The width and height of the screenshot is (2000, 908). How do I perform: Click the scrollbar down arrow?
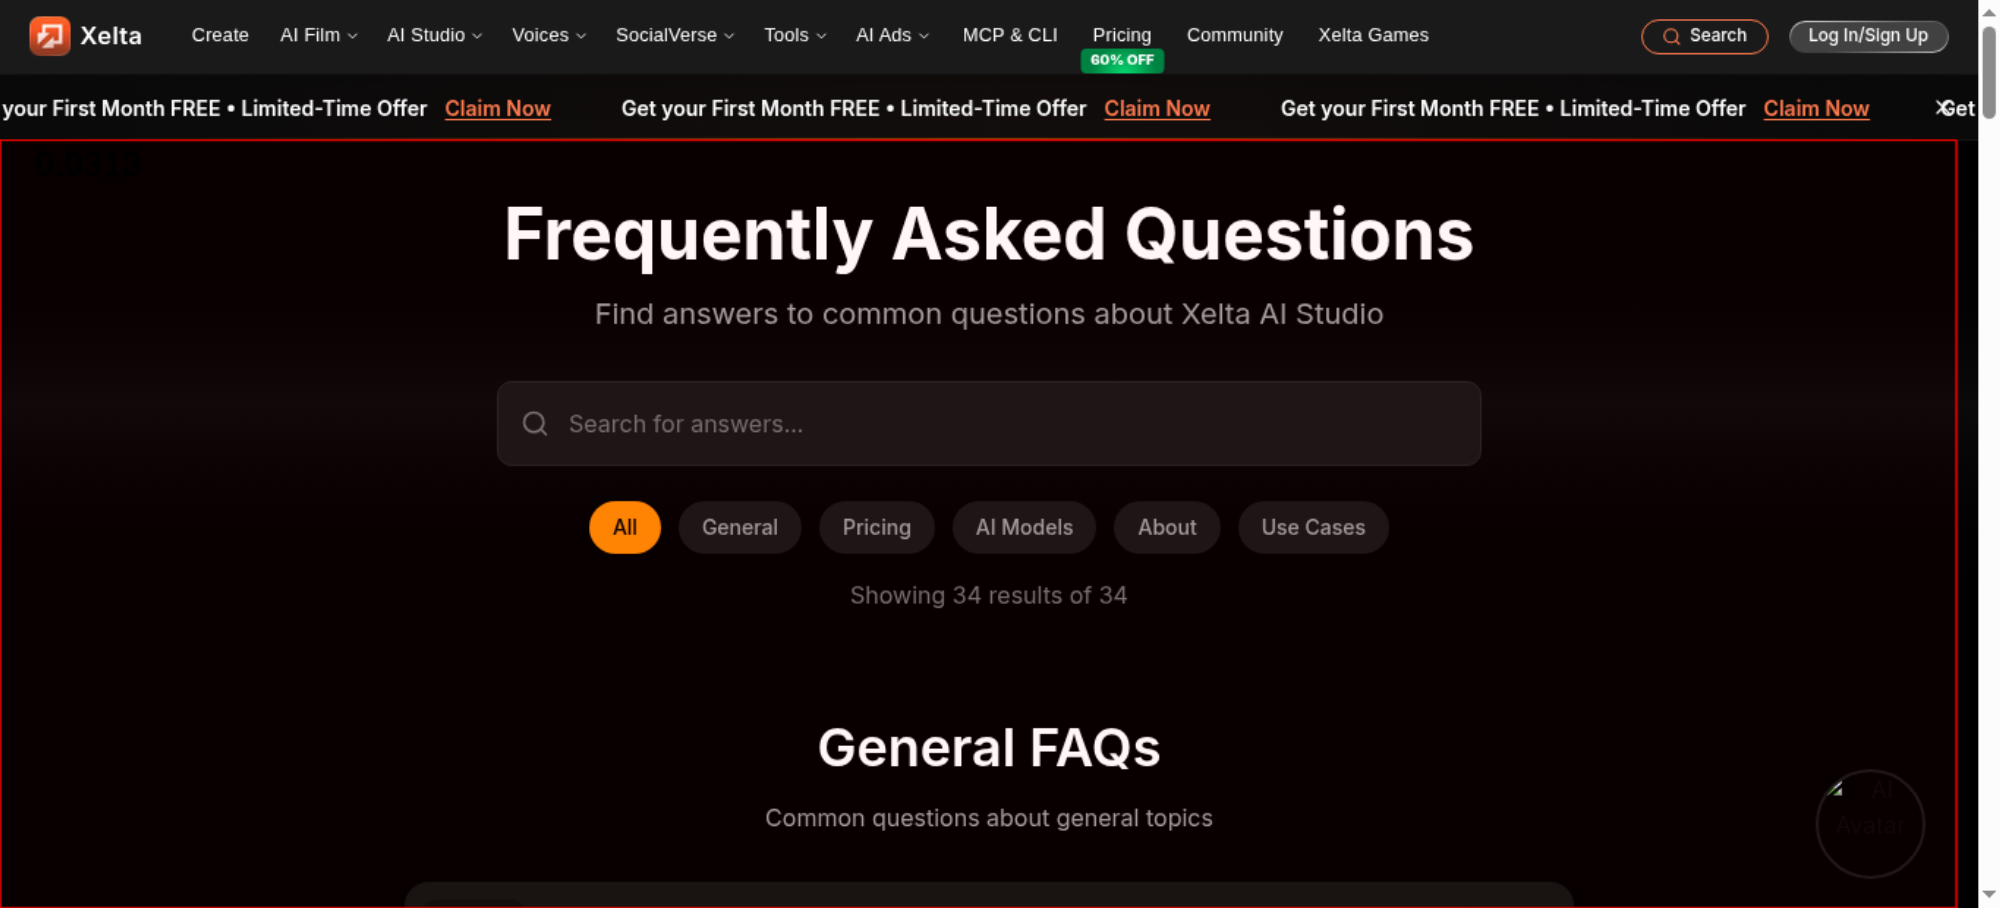point(1989,895)
